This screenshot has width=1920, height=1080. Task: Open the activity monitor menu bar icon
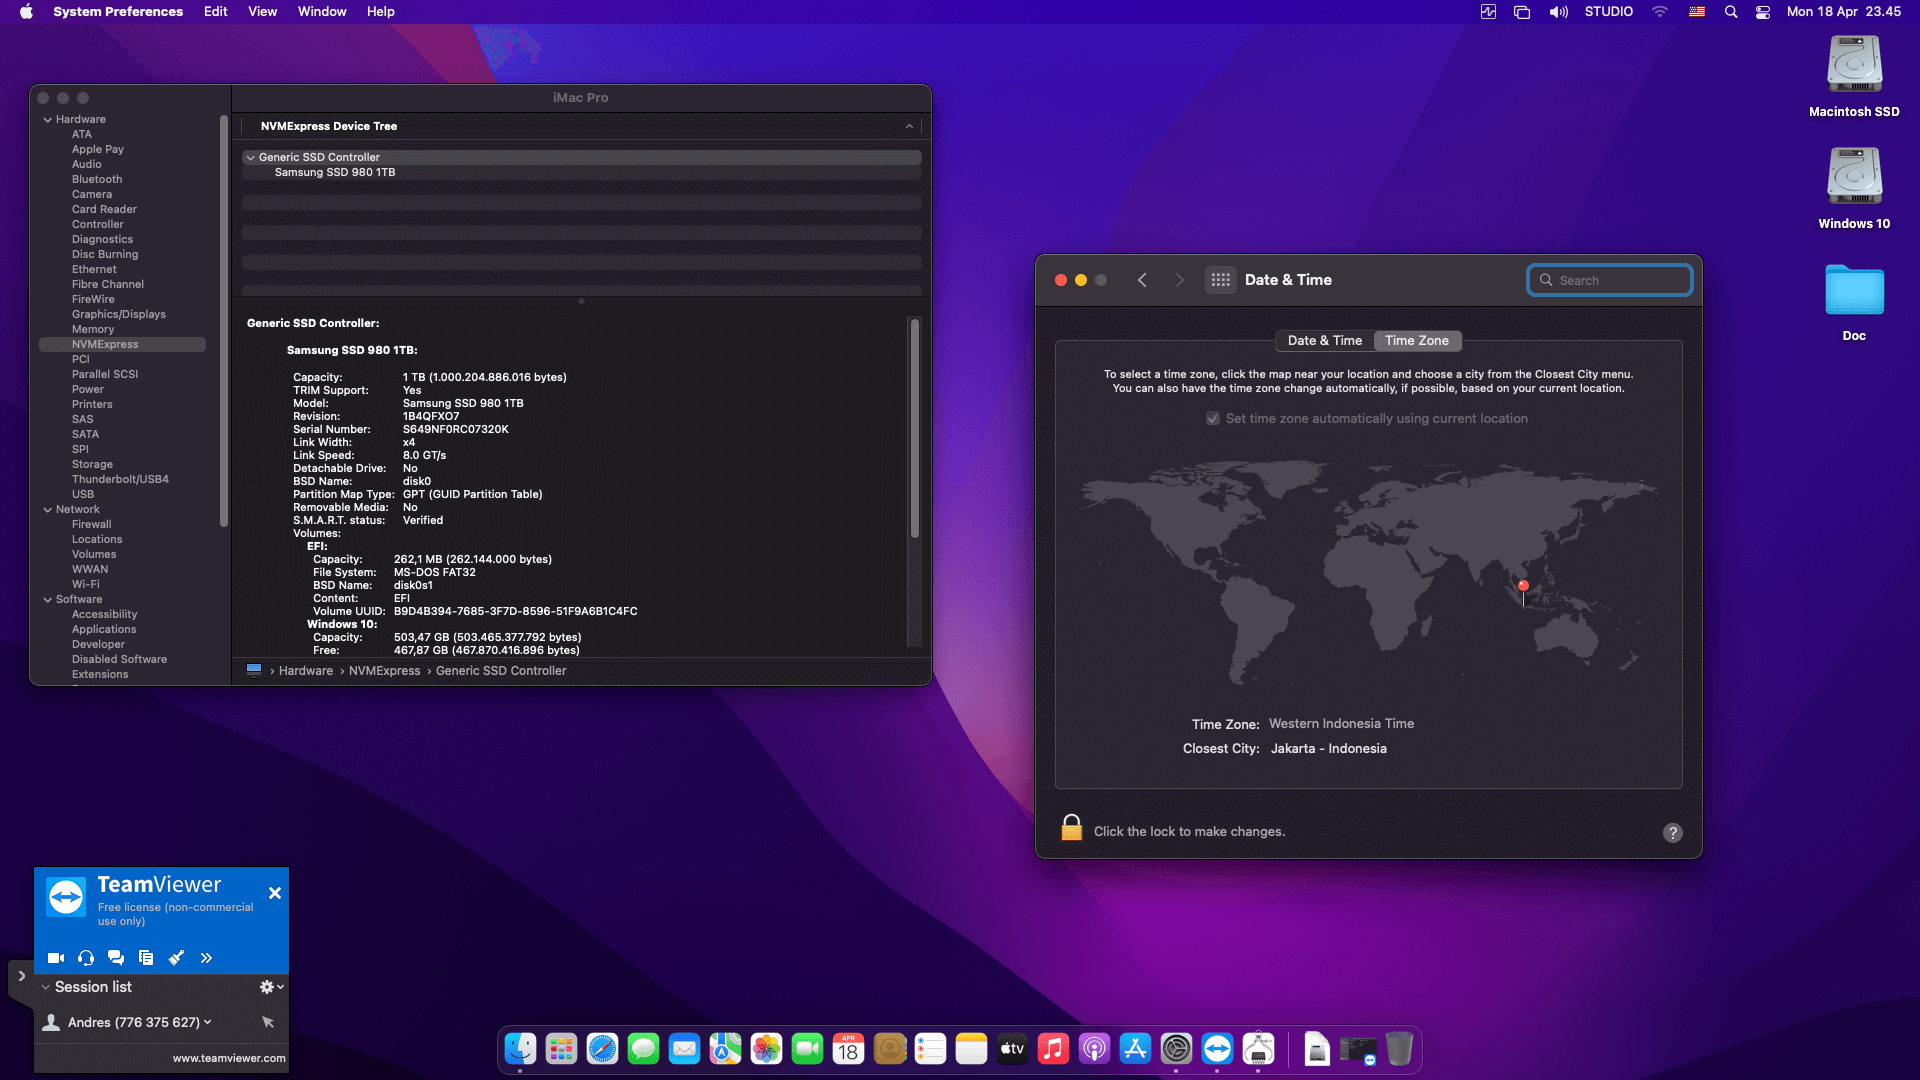1488,12
